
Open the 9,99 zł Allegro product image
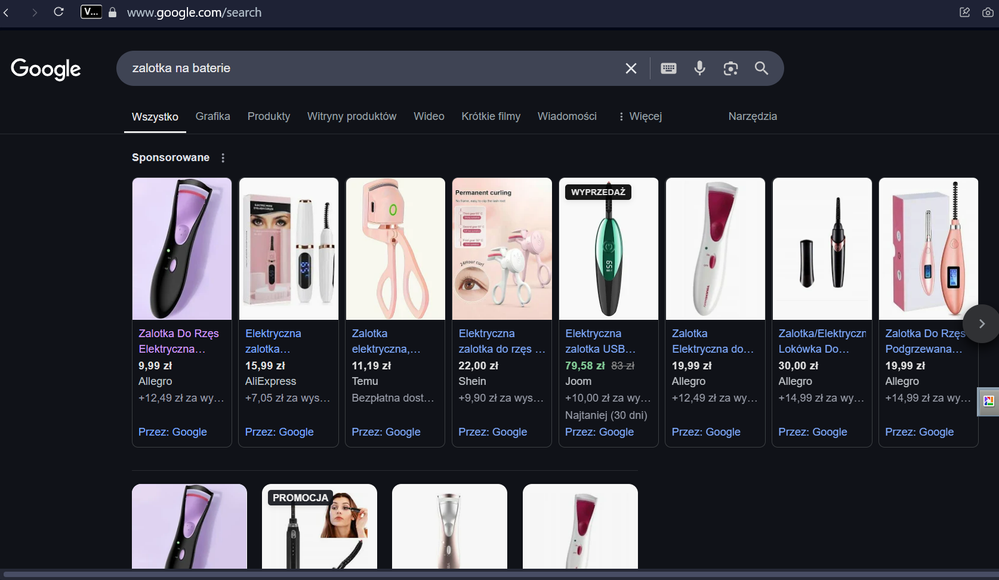click(x=182, y=249)
